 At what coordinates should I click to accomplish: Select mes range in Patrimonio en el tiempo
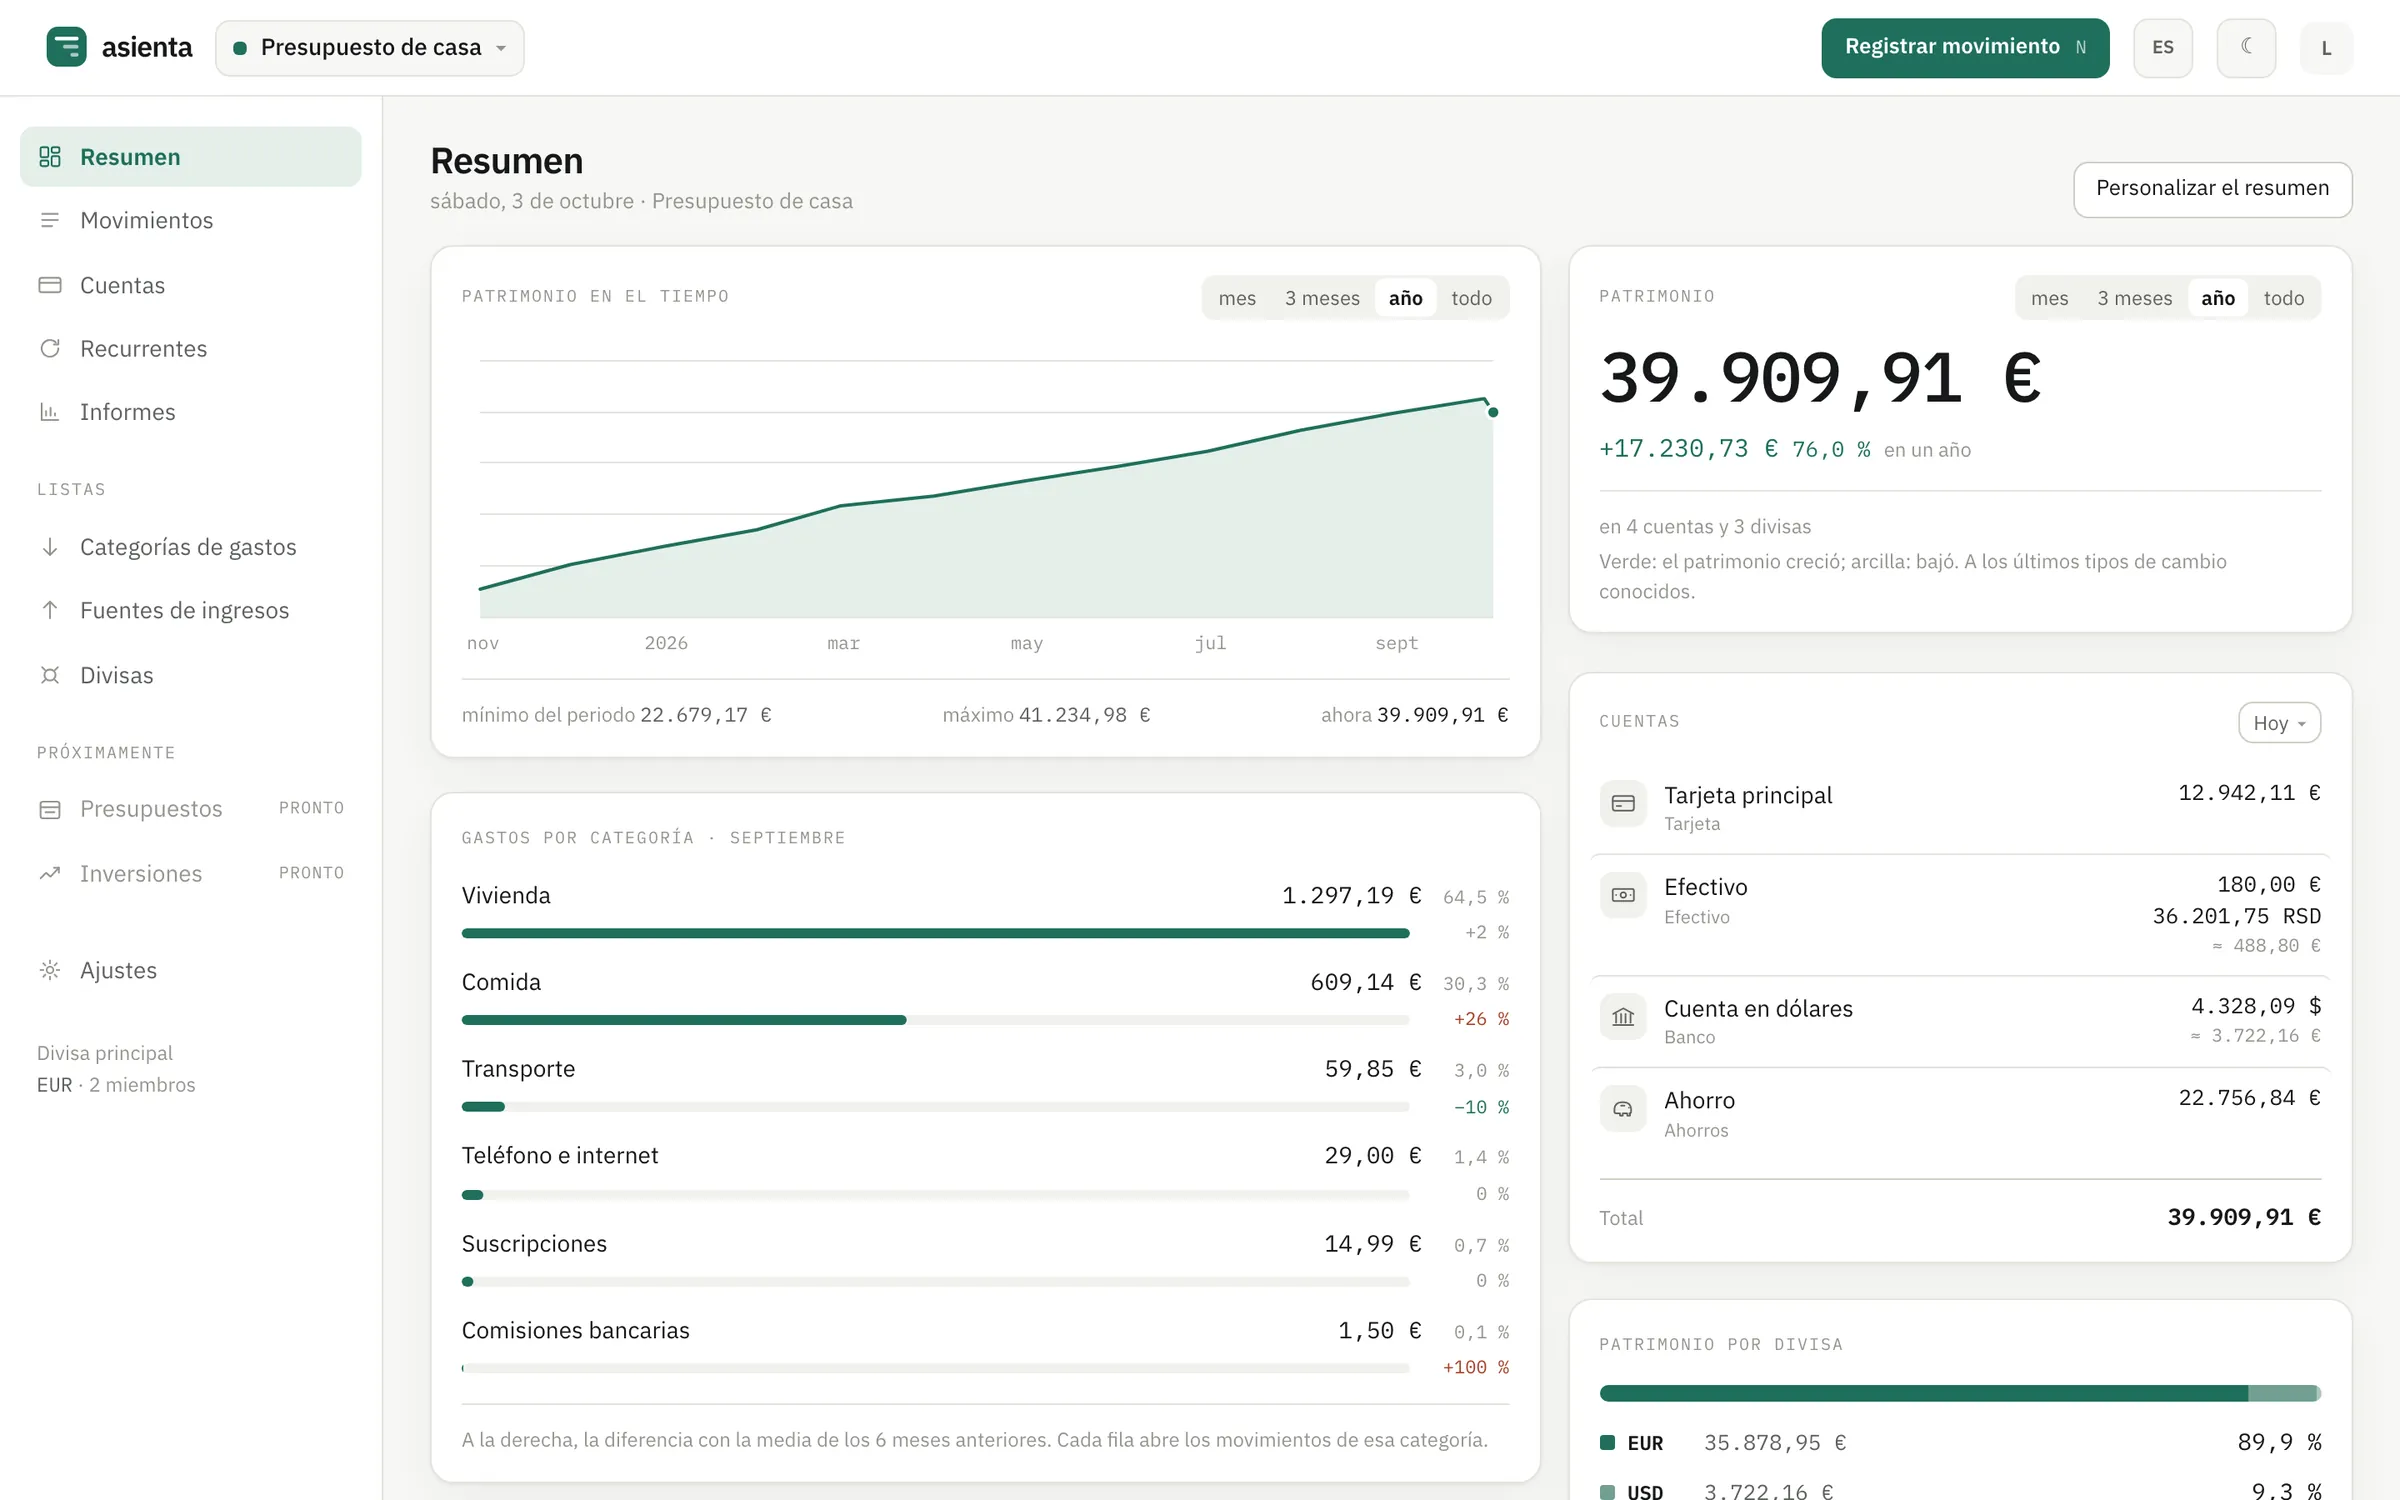(x=1237, y=298)
